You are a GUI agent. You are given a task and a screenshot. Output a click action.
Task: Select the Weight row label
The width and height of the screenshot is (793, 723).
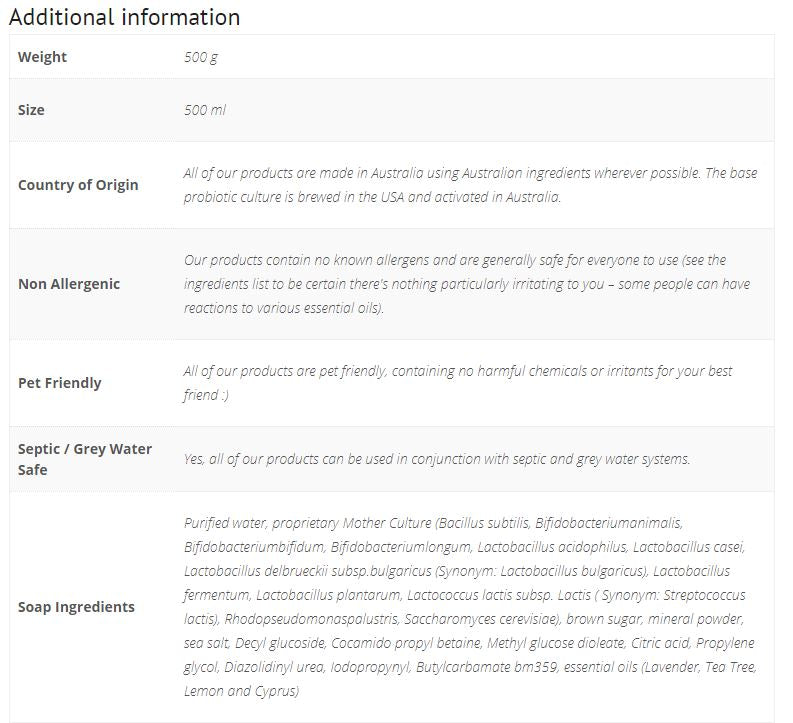point(42,57)
